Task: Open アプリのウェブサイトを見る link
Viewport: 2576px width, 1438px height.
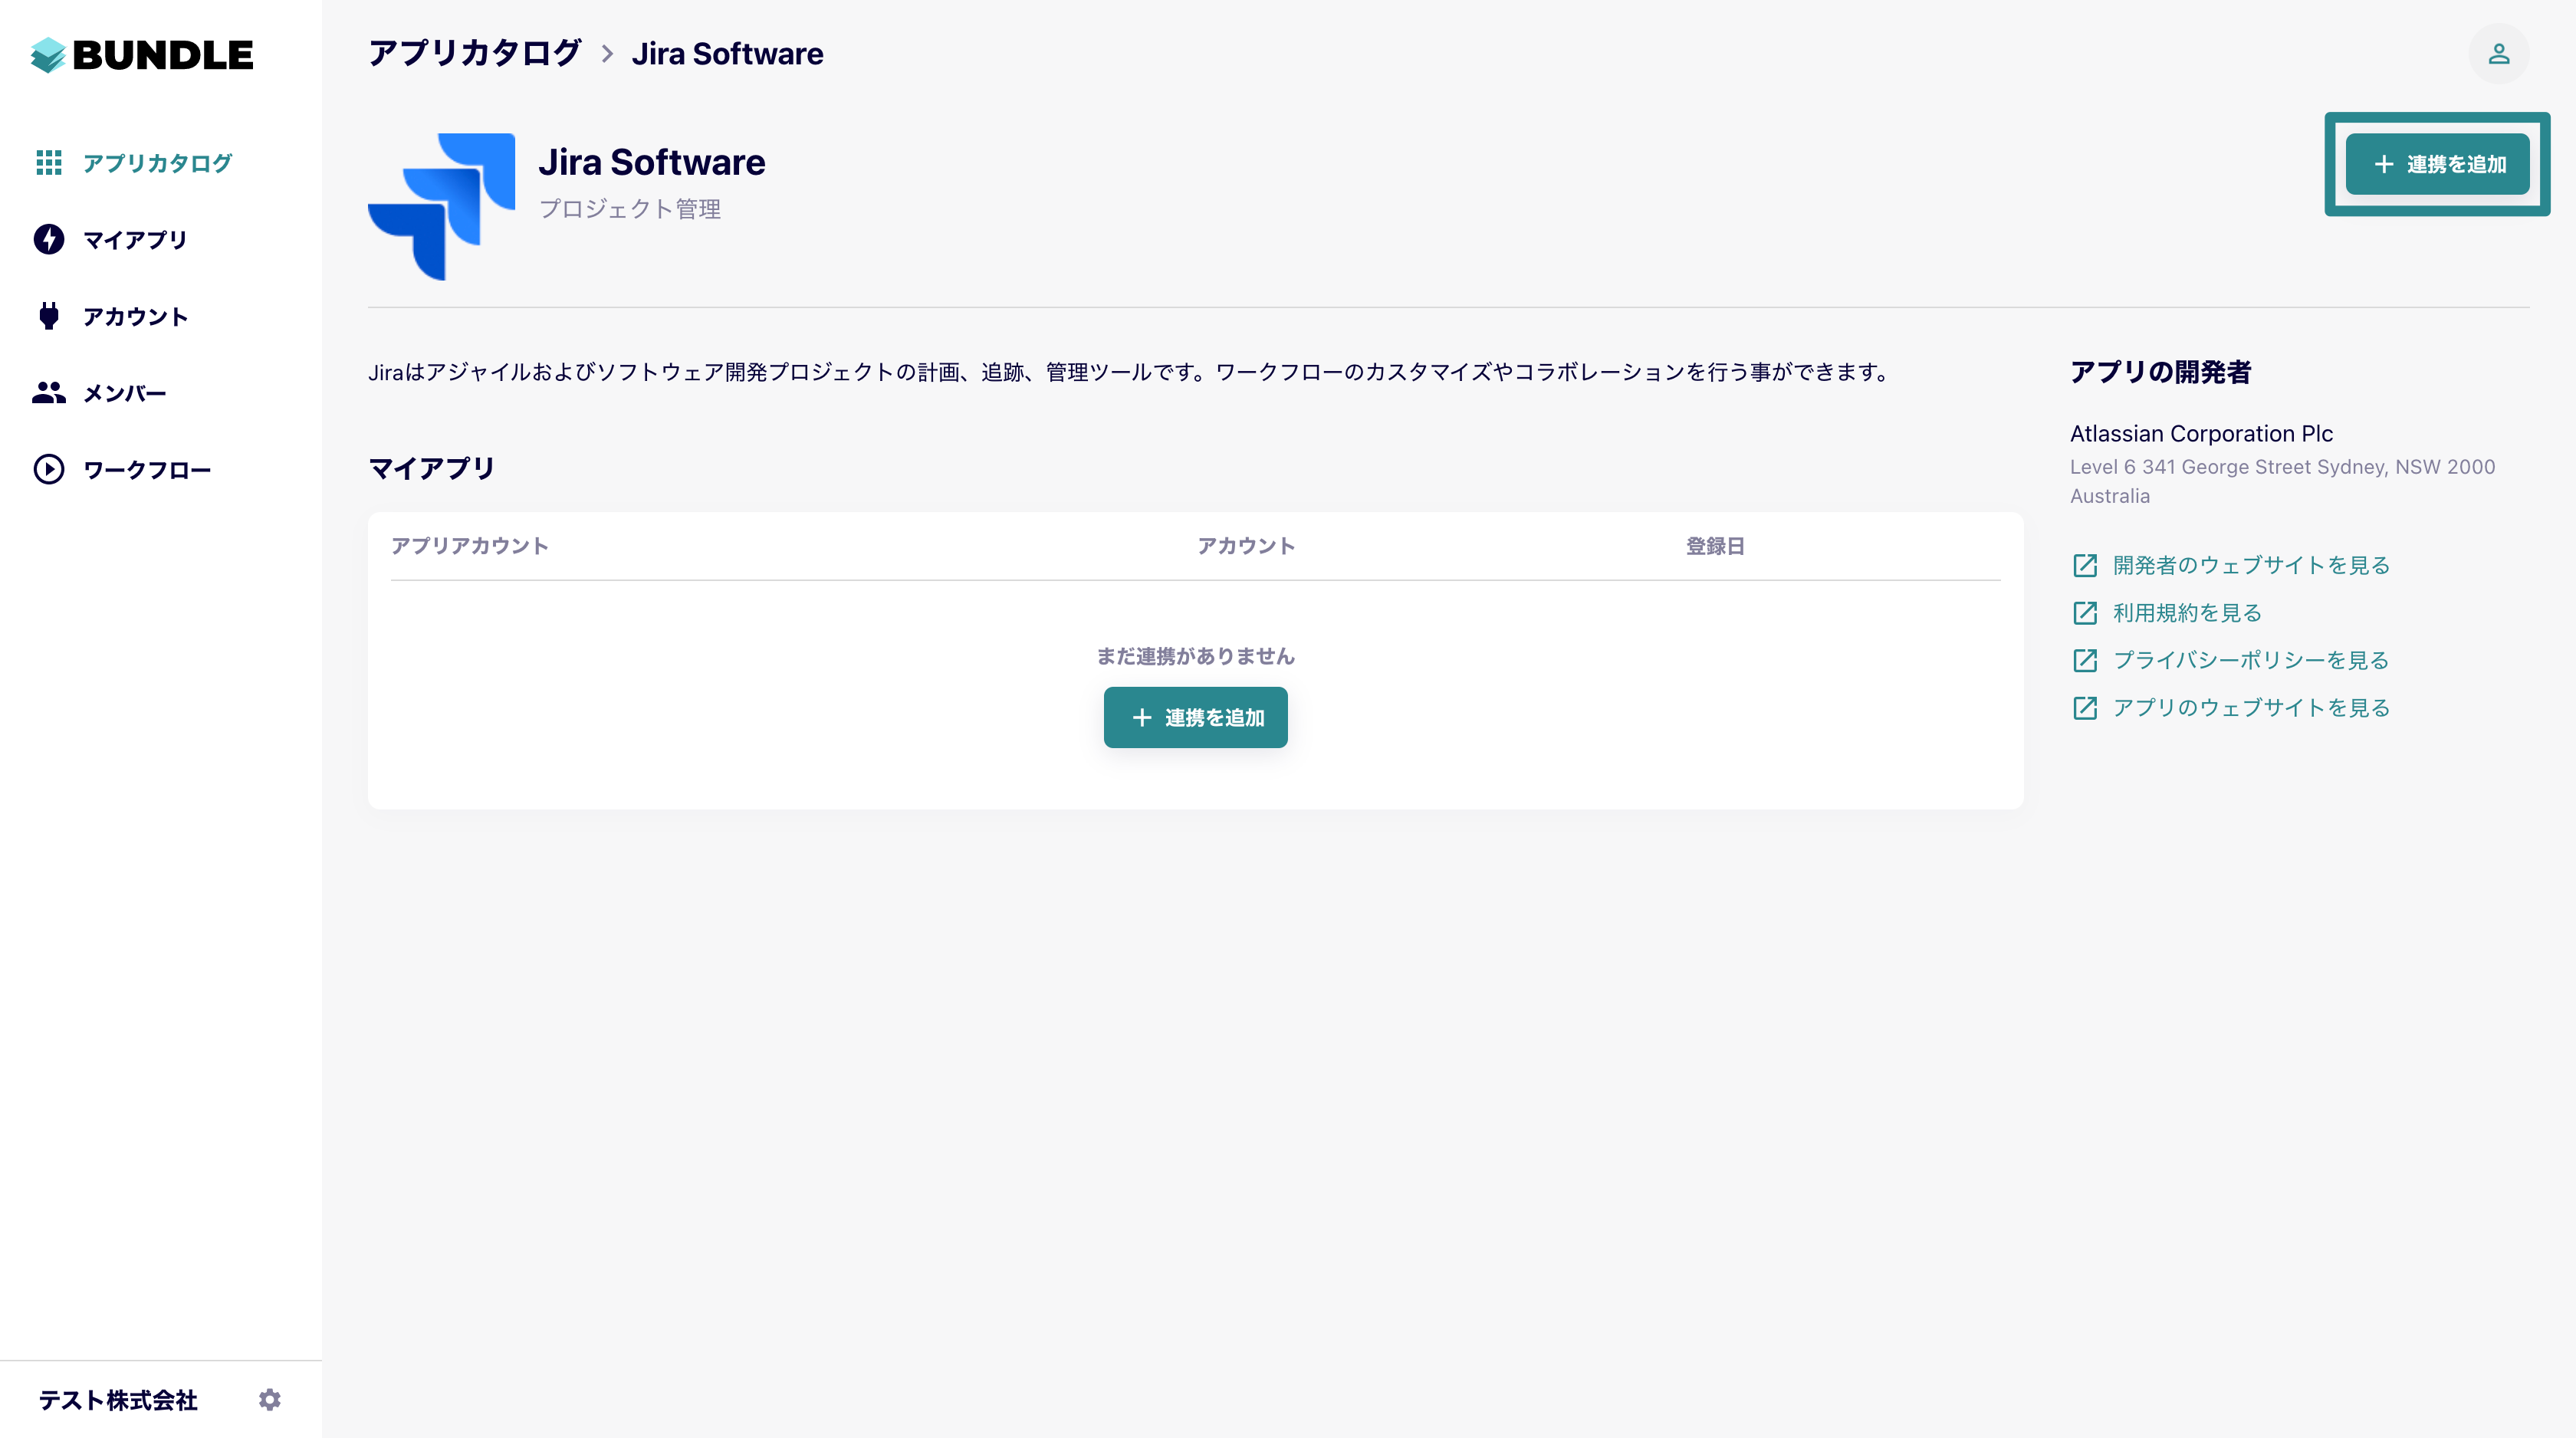Action: pos(2251,708)
